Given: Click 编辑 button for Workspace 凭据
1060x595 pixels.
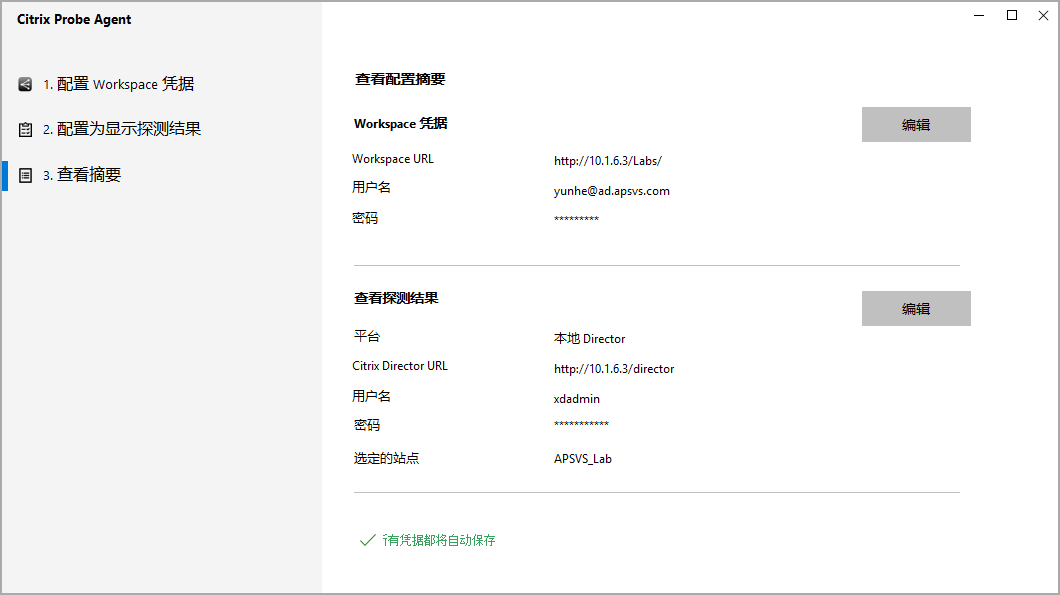Looking at the screenshot, I should 915,125.
